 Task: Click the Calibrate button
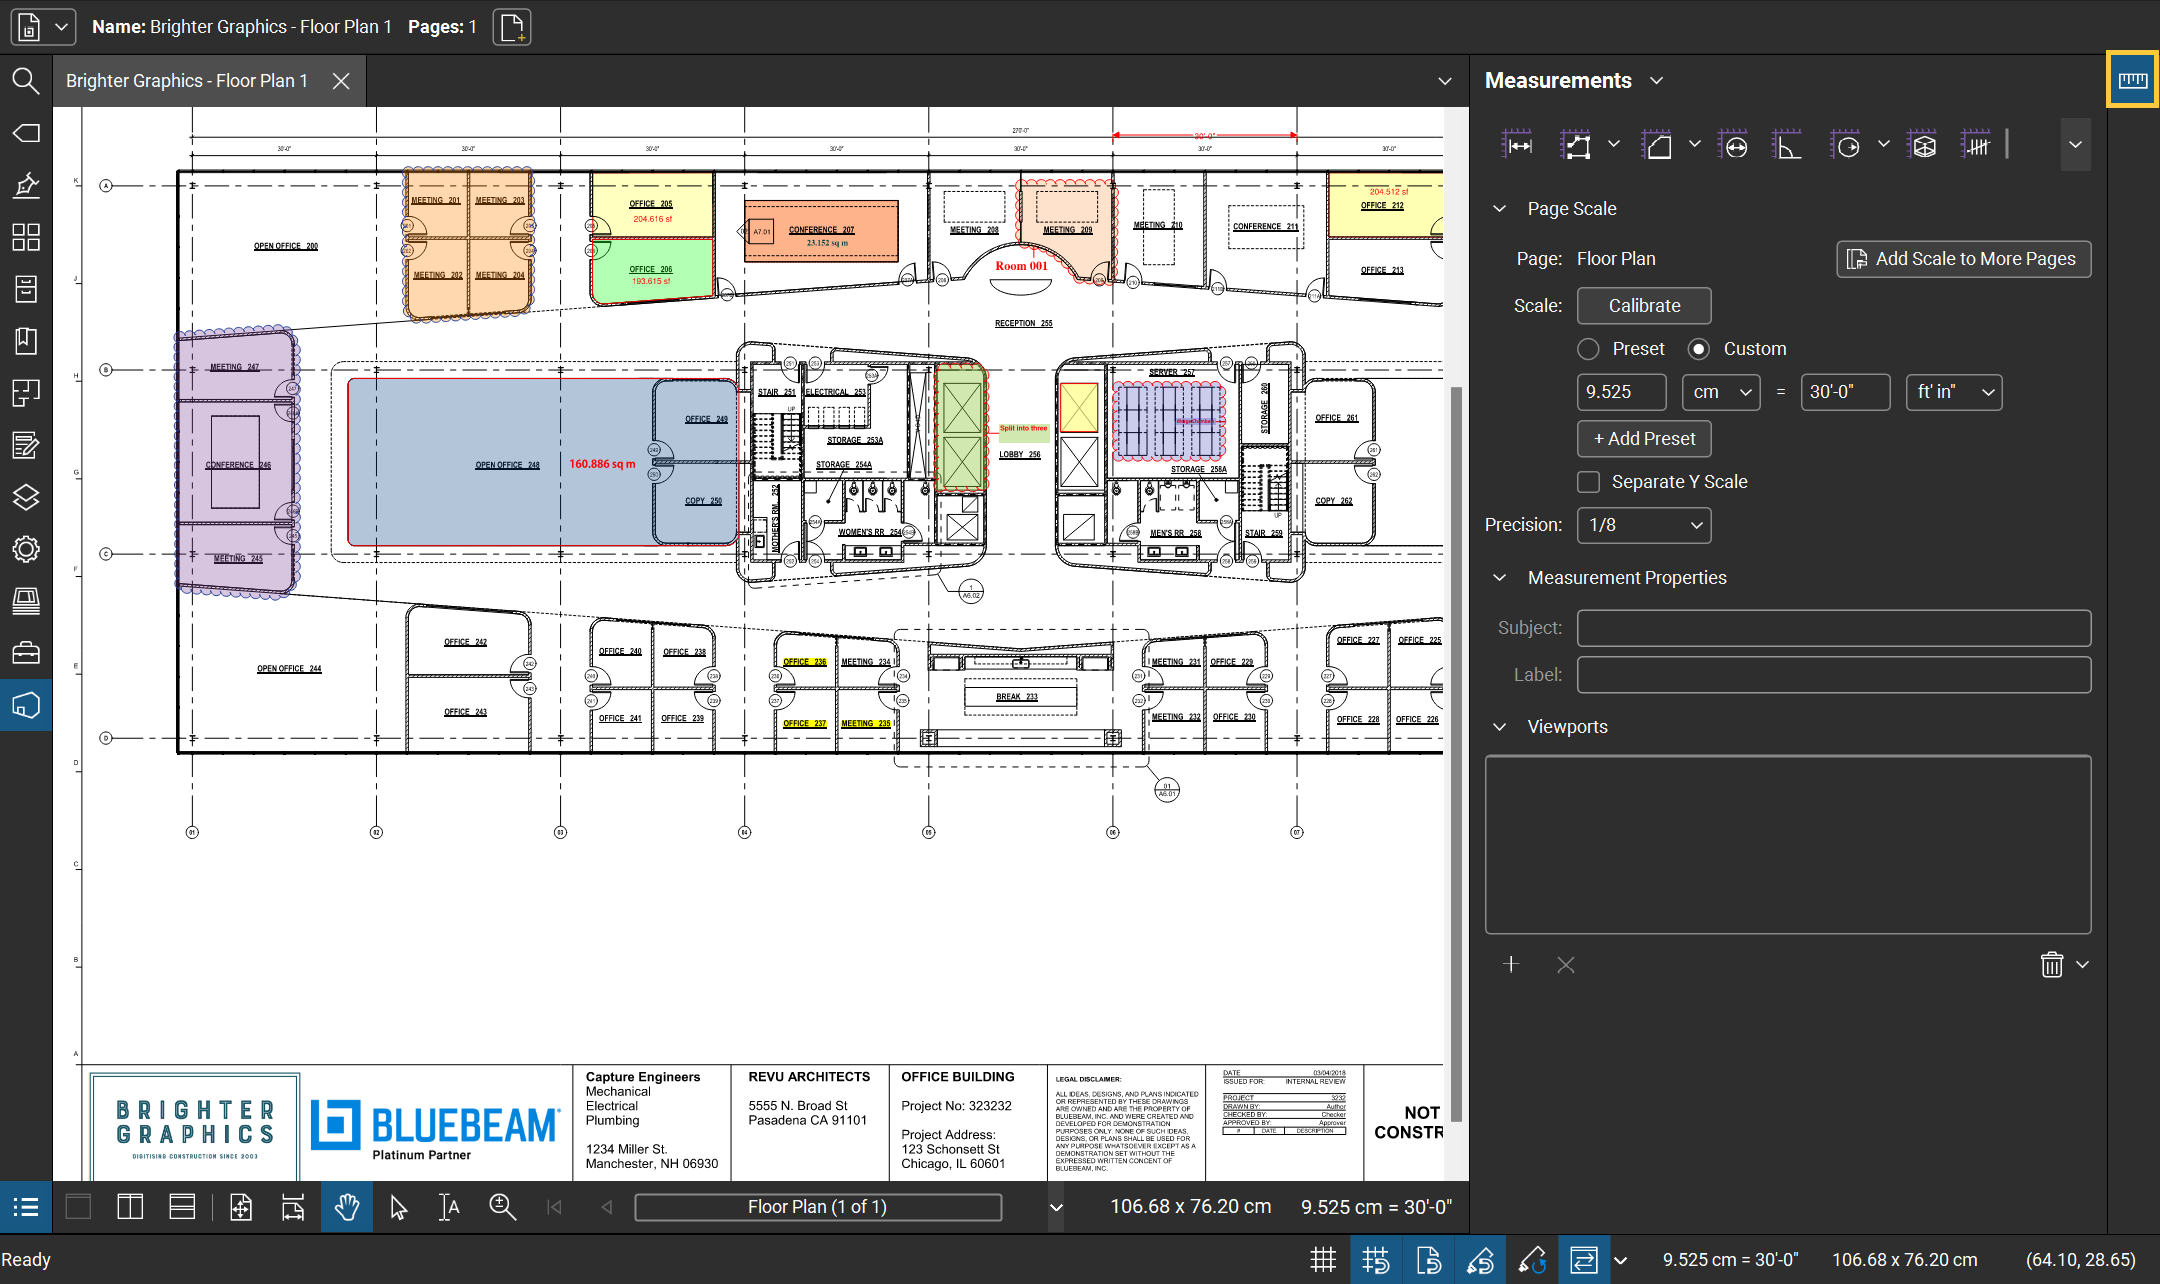1644,306
